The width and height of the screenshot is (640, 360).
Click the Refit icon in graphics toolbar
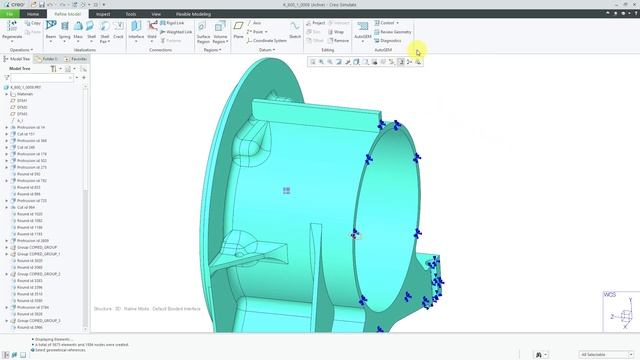click(313, 62)
